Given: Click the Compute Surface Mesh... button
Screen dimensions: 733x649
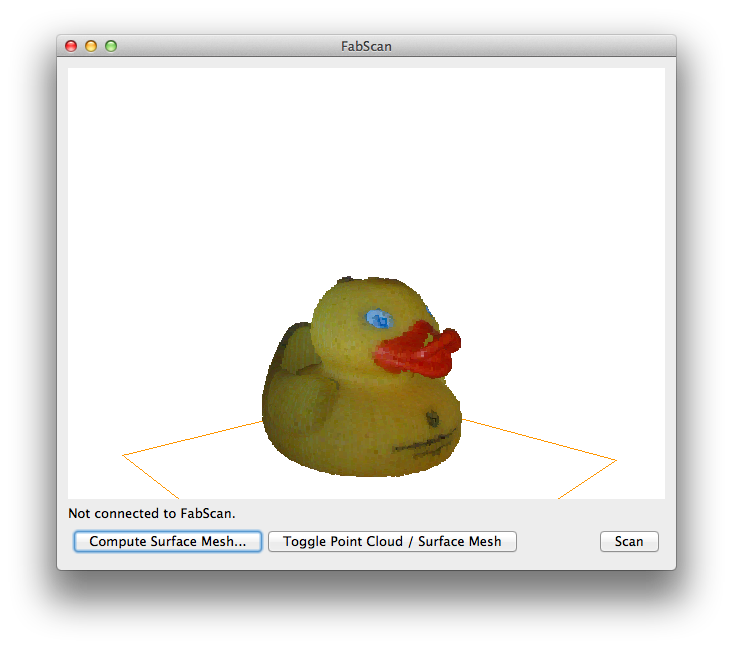Looking at the screenshot, I should [167, 541].
